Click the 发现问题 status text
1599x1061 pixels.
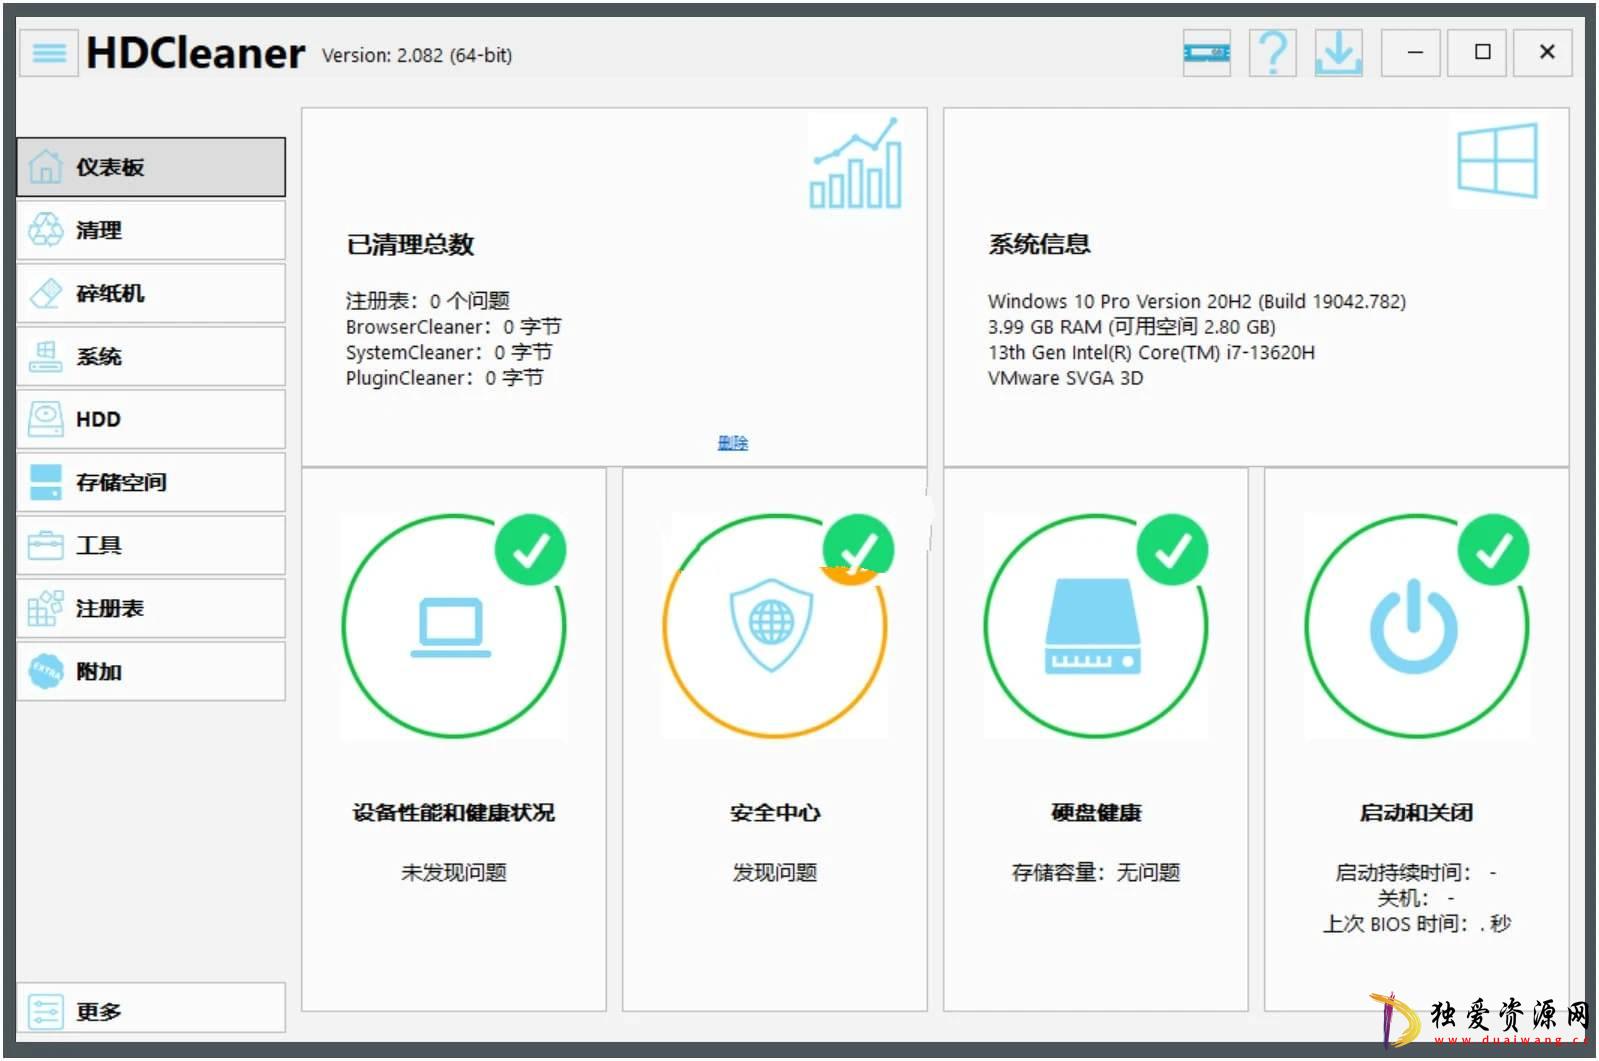774,873
